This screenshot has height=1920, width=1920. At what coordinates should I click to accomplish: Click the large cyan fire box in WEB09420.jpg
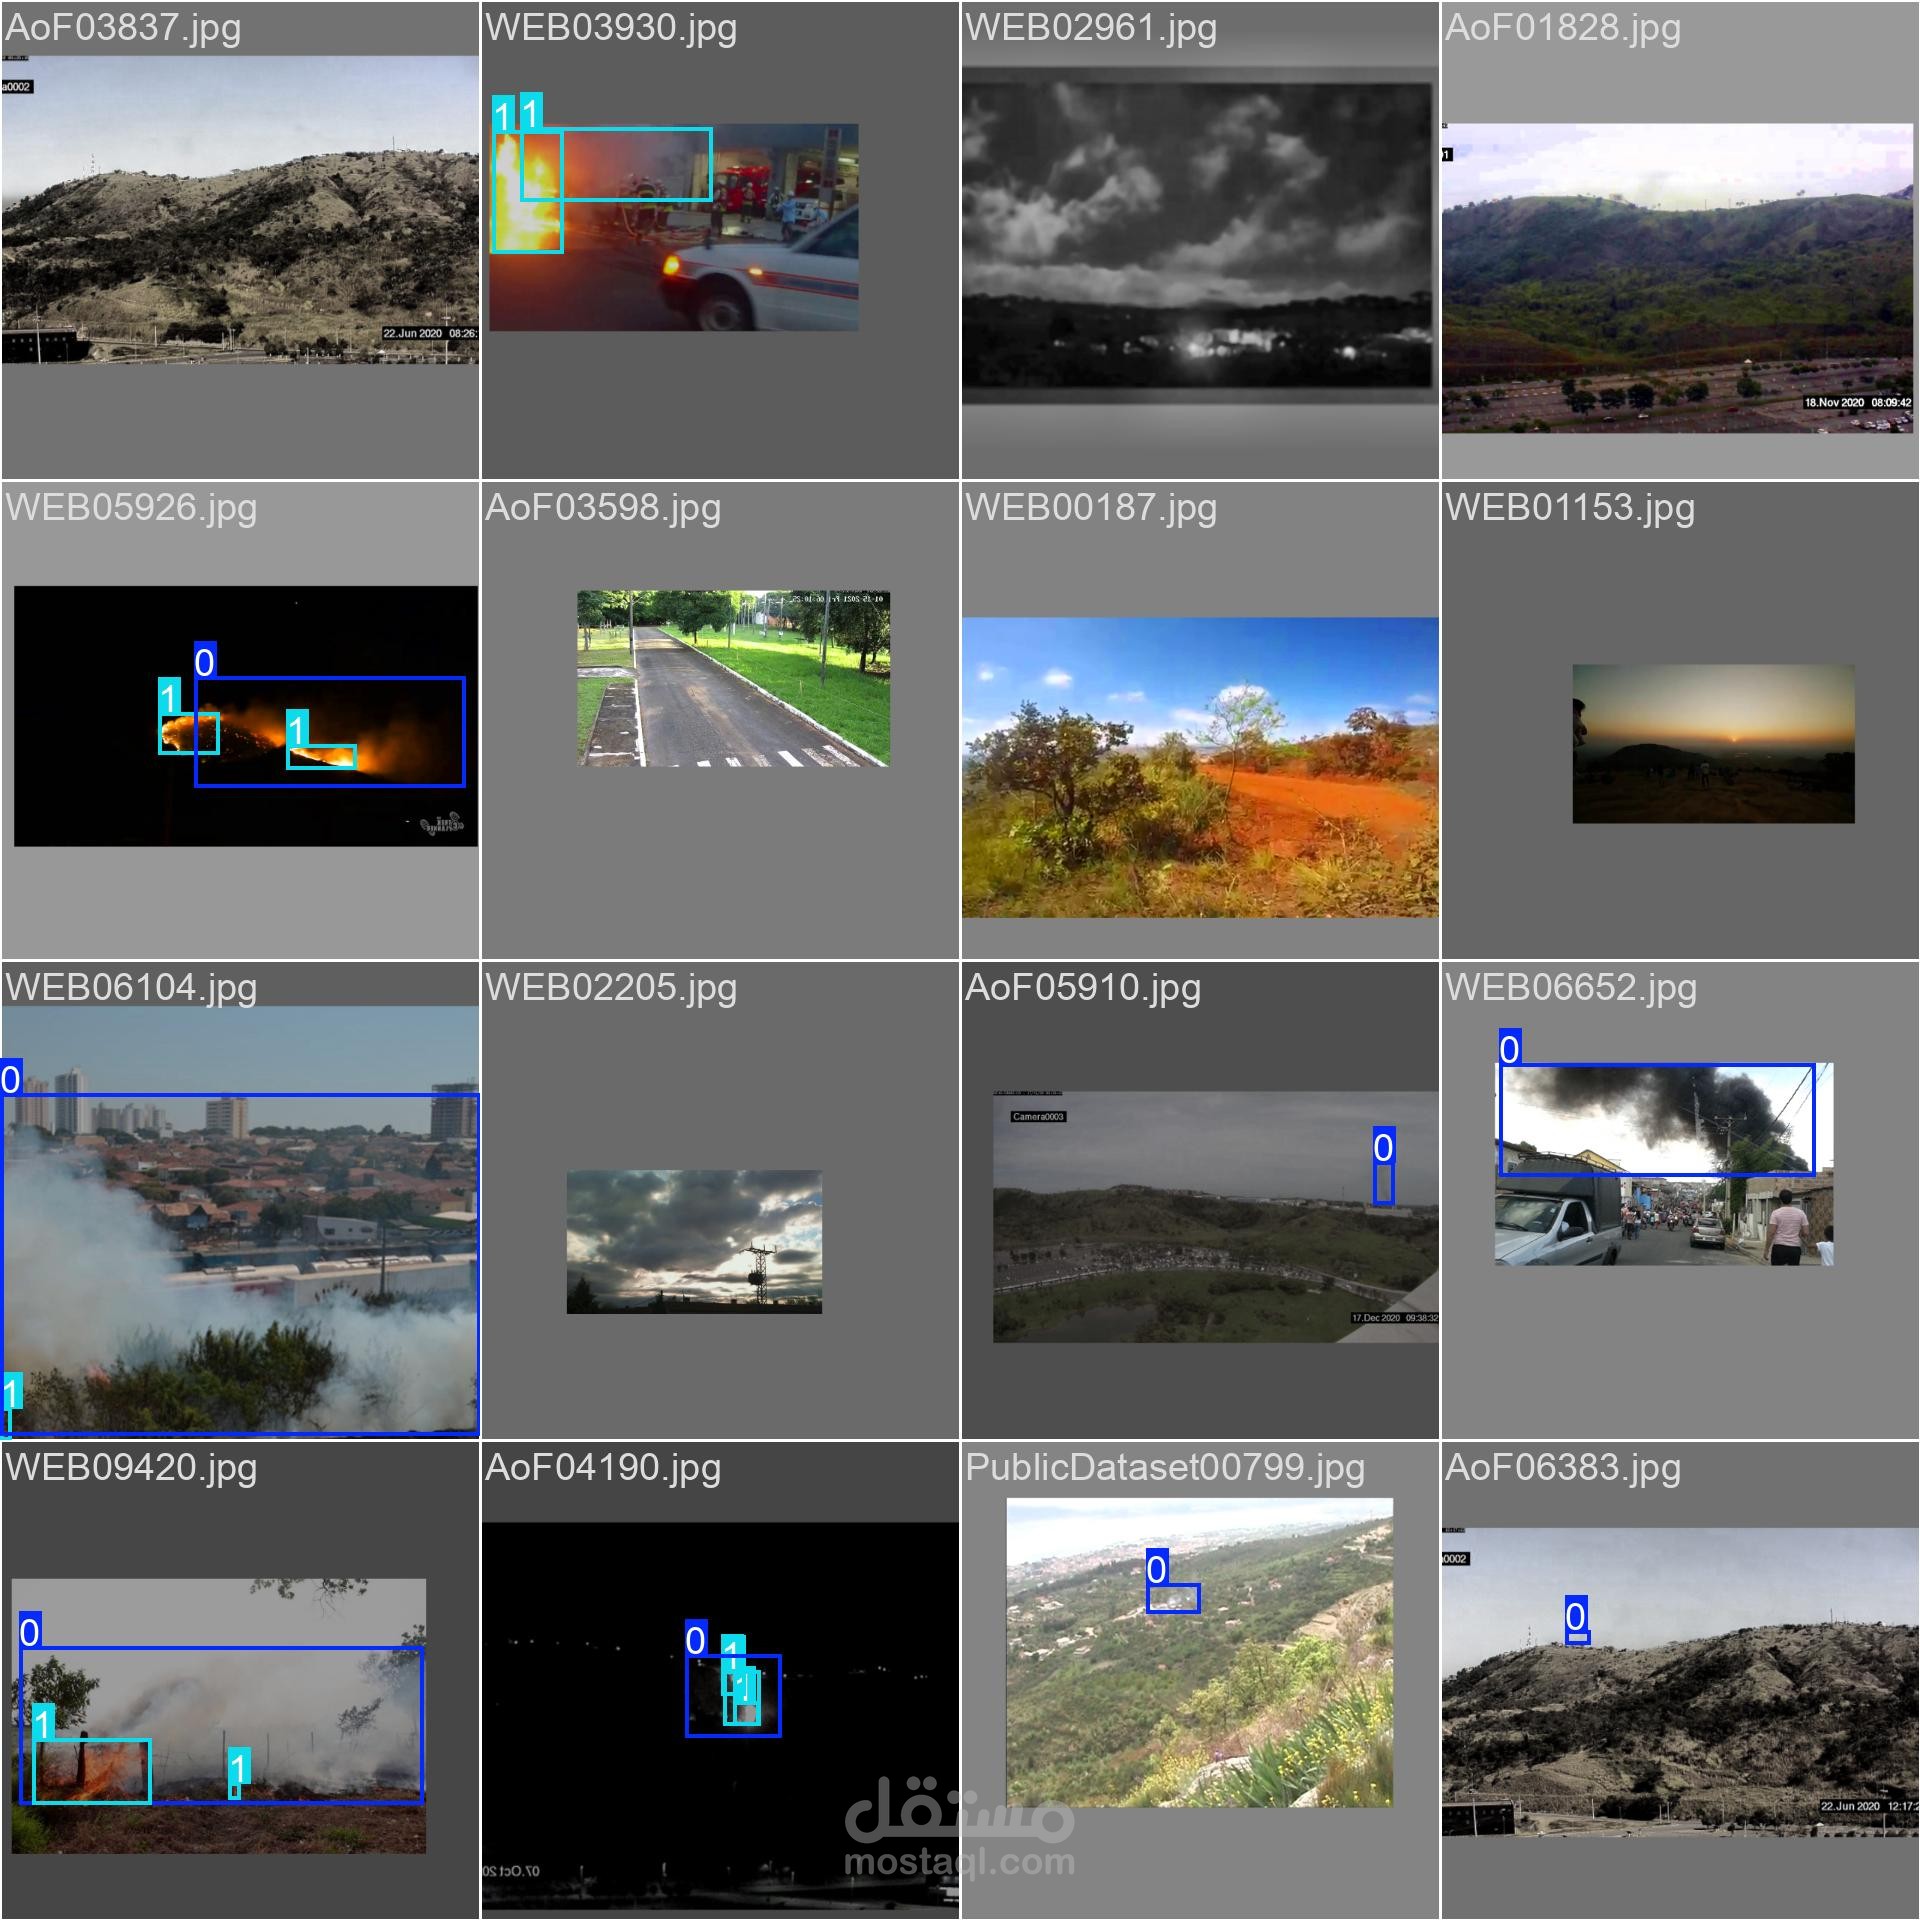click(92, 1771)
